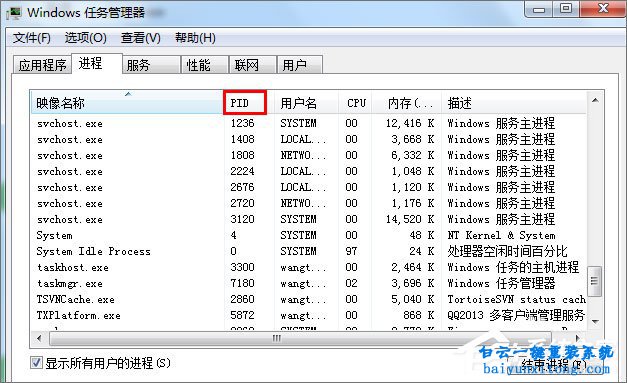Image resolution: width=627 pixels, height=383 pixels.
Task: Select the taskmgr.exe process
Action: (70, 283)
